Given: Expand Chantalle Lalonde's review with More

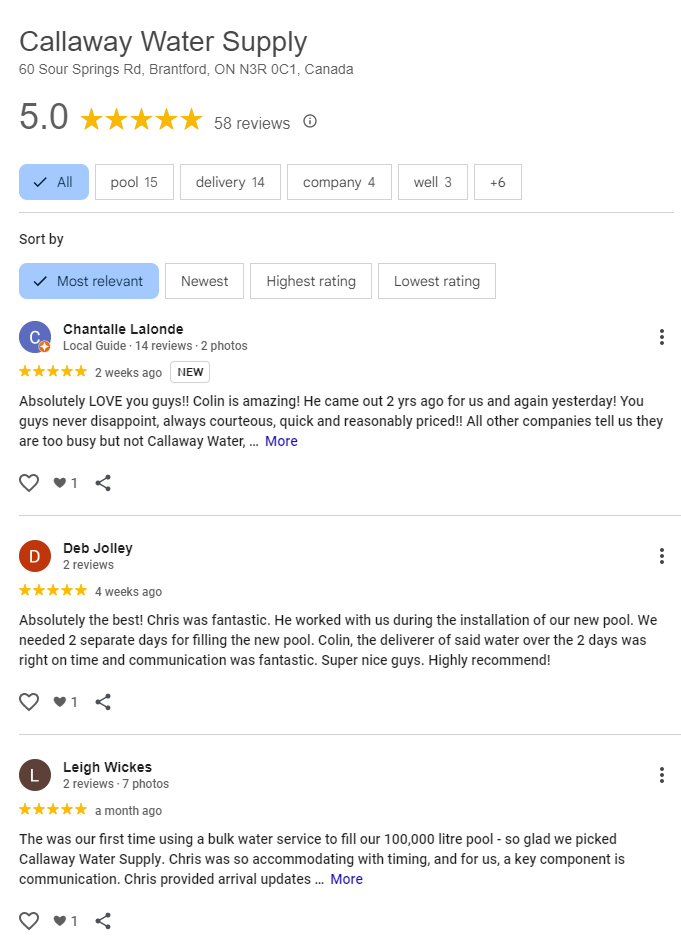Looking at the screenshot, I should [282, 441].
